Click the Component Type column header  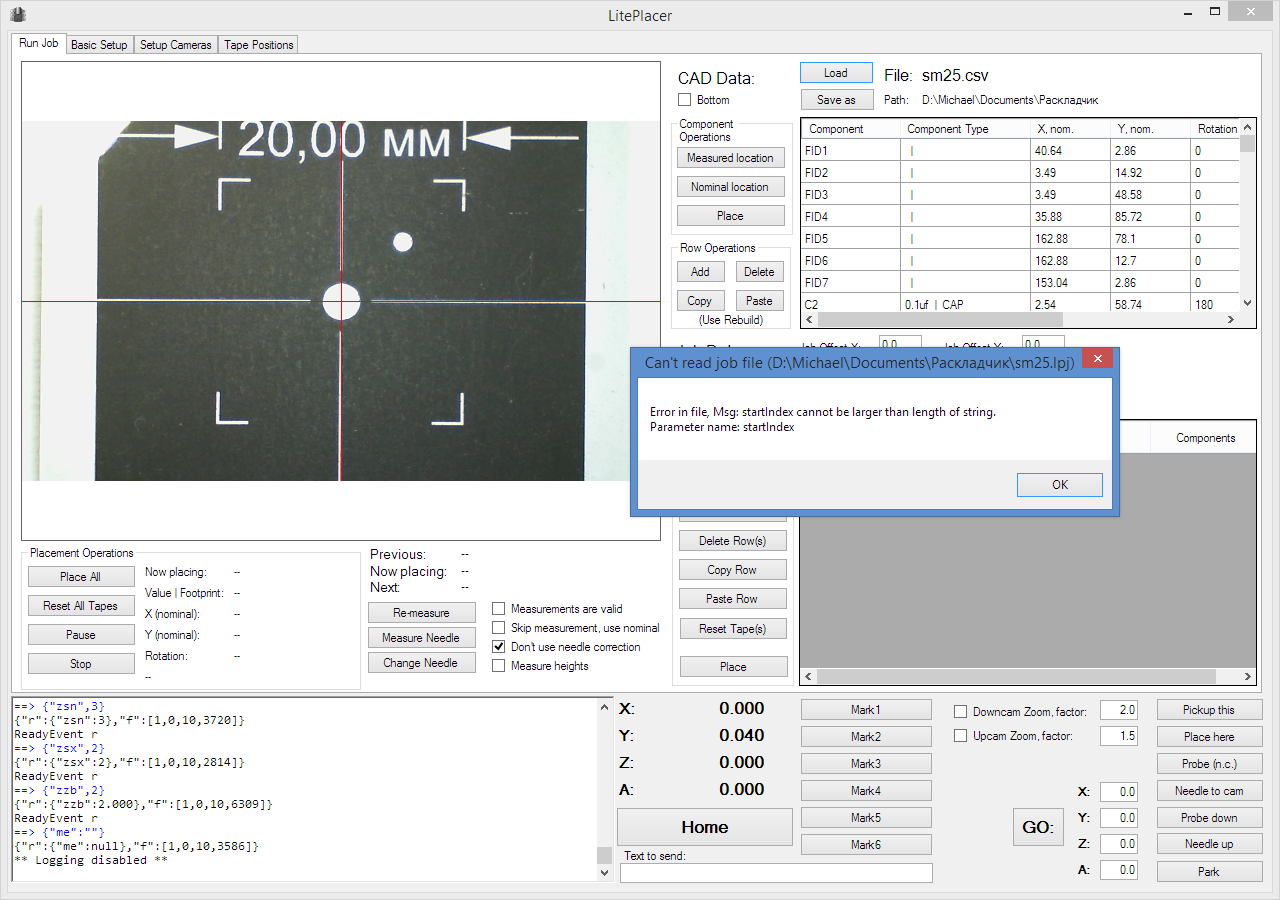click(965, 129)
